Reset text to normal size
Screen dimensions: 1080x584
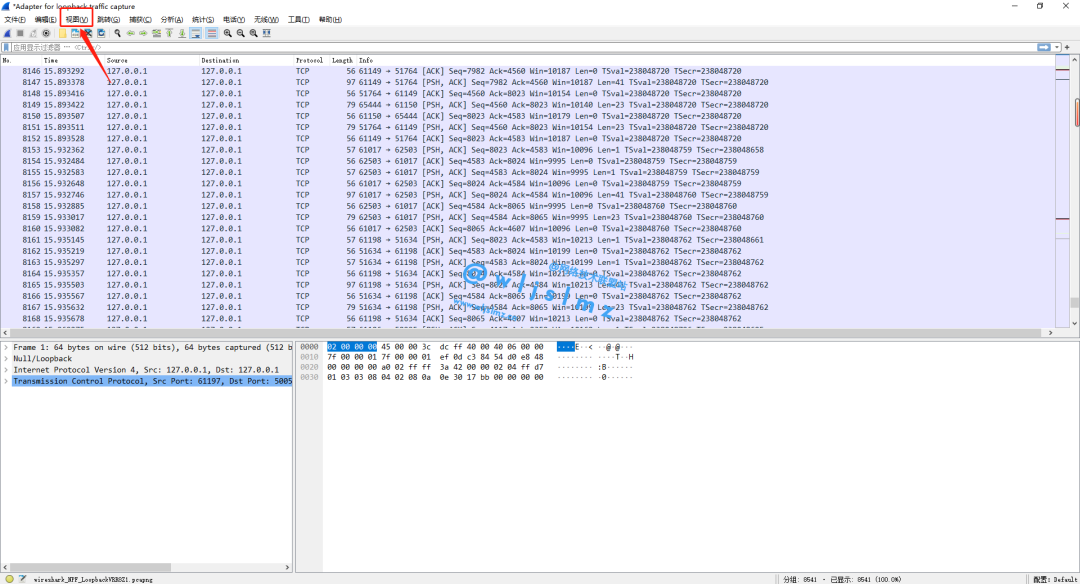(253, 33)
